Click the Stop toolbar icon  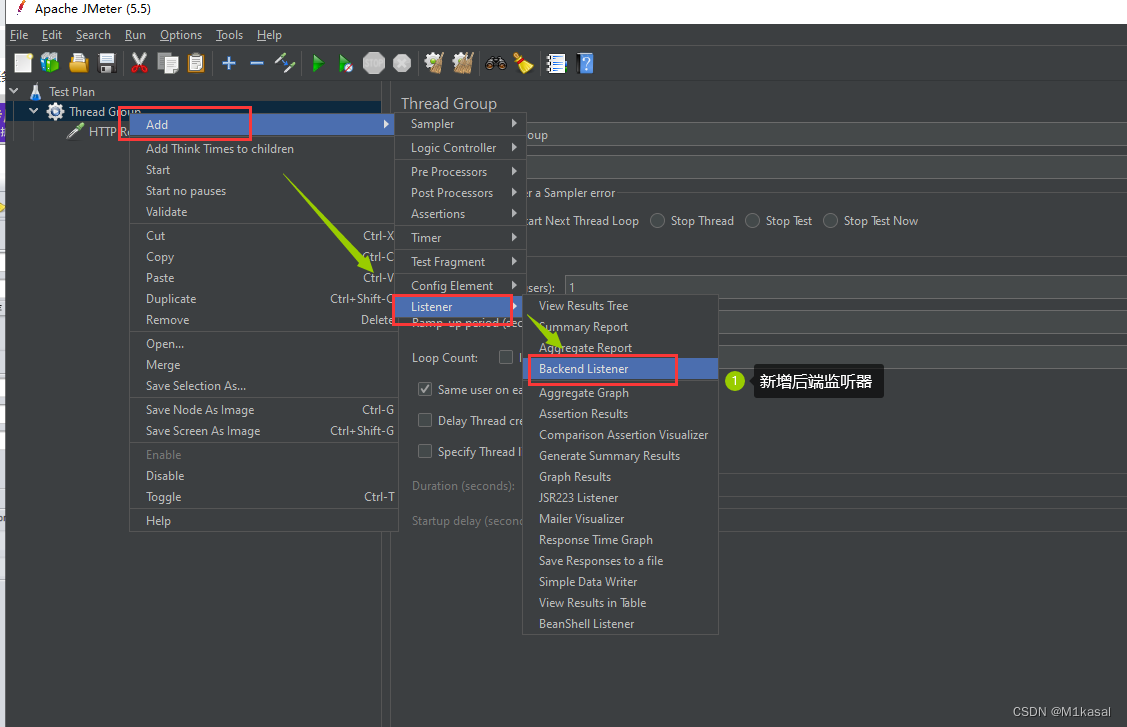click(374, 63)
